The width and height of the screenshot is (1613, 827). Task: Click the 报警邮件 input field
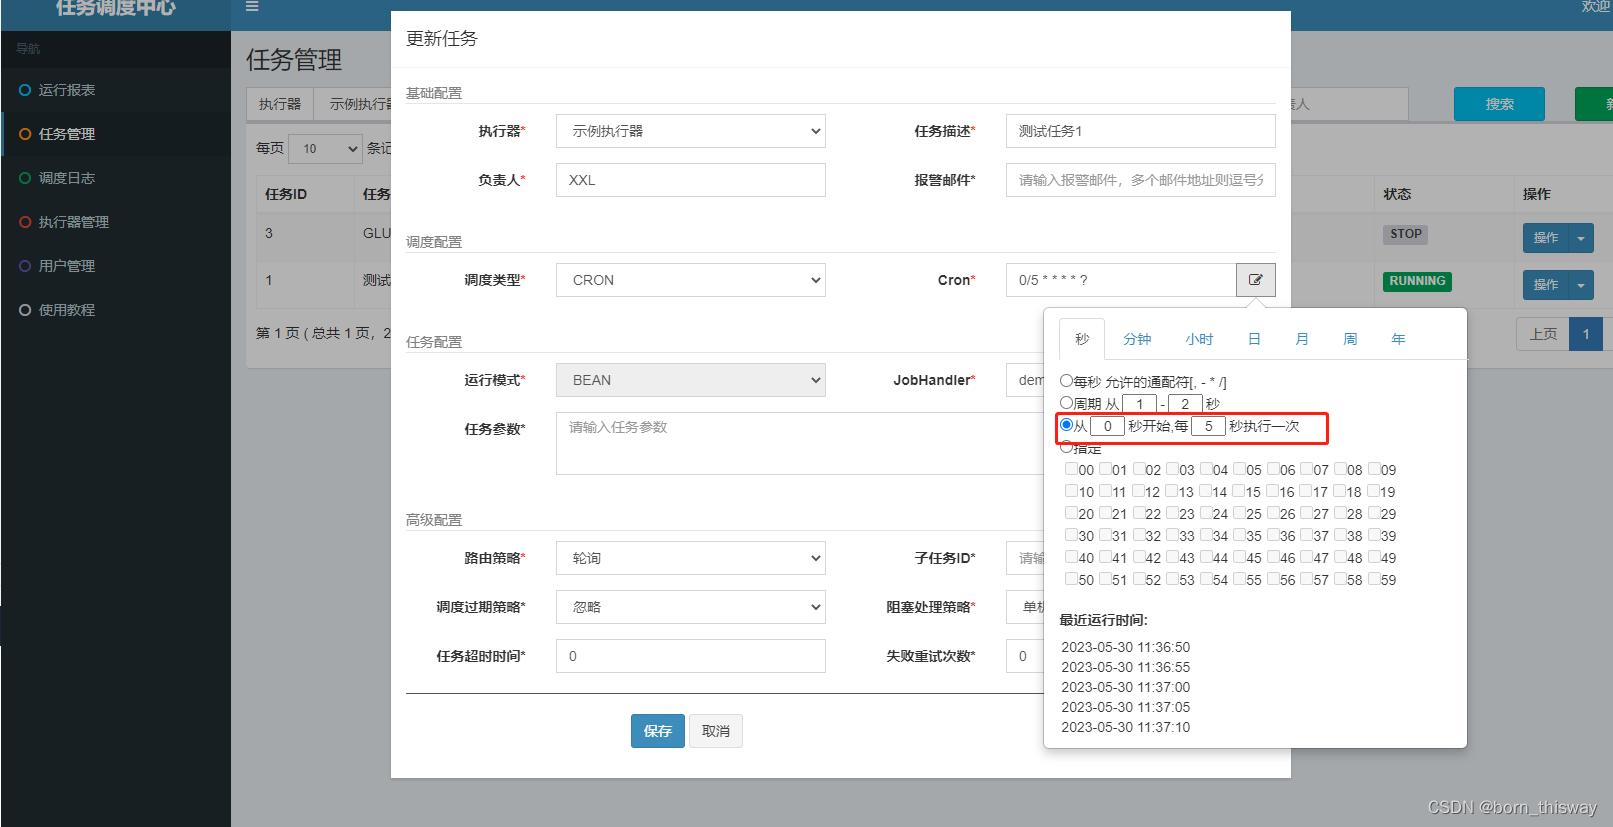(x=1141, y=180)
